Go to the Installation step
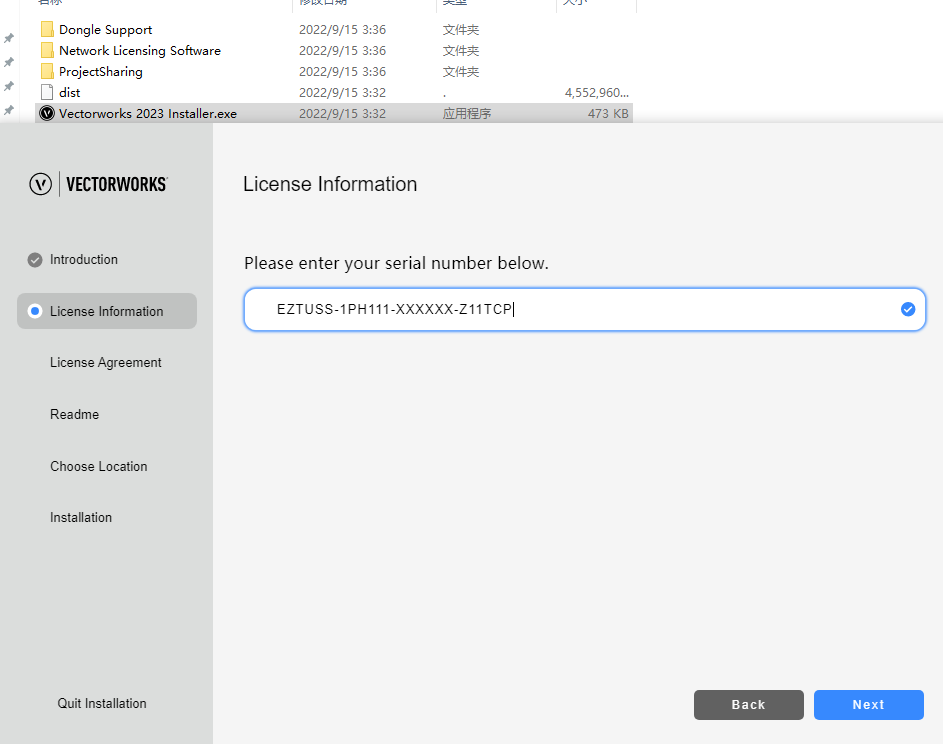Screen dimensions: 943x744 (x=81, y=517)
